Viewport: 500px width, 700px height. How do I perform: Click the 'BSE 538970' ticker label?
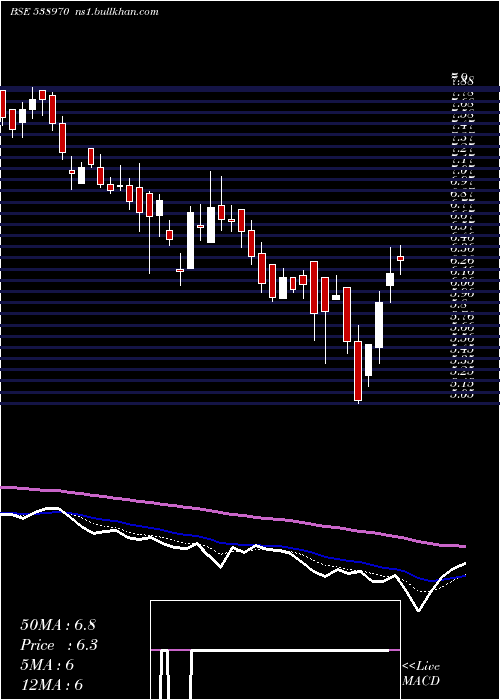[39, 12]
